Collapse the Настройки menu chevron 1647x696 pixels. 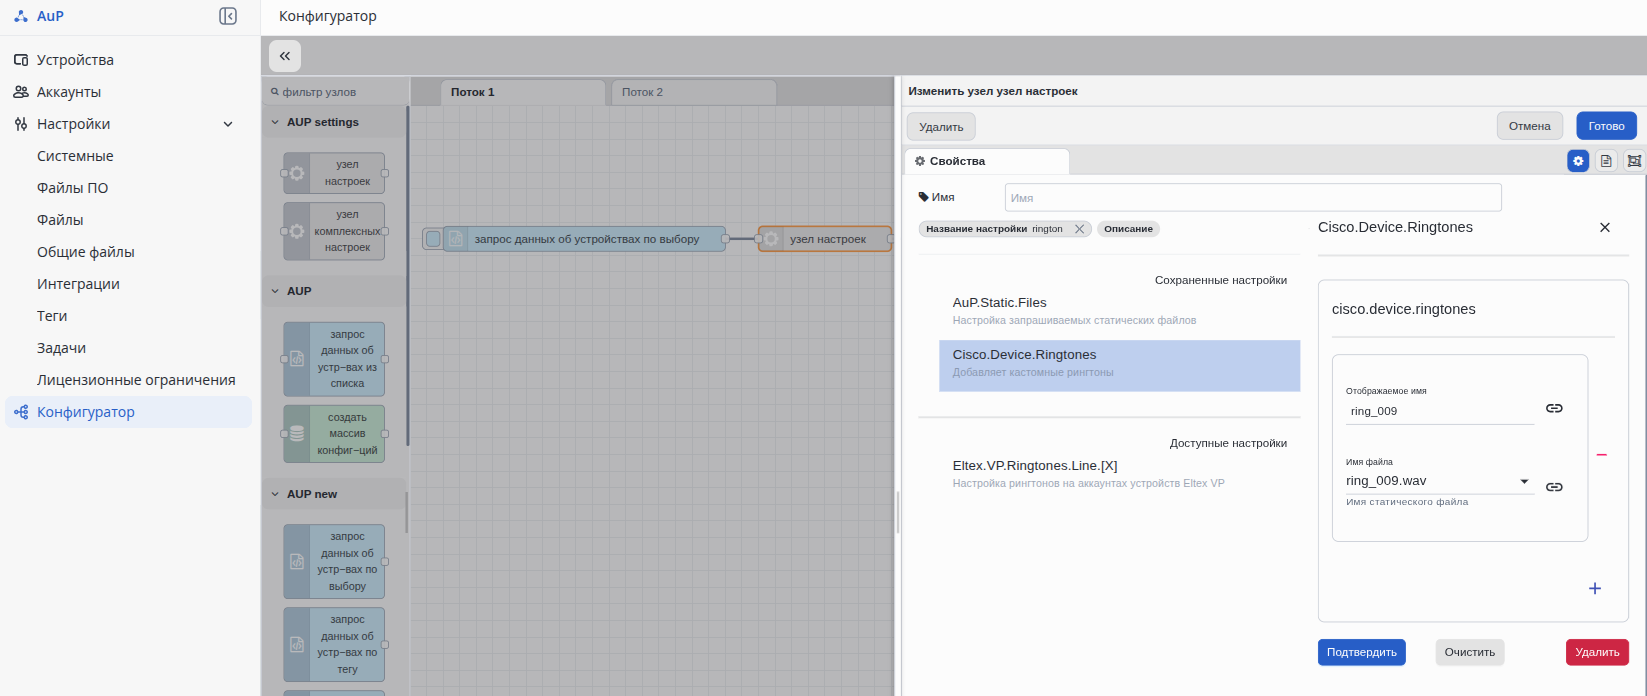[228, 124]
